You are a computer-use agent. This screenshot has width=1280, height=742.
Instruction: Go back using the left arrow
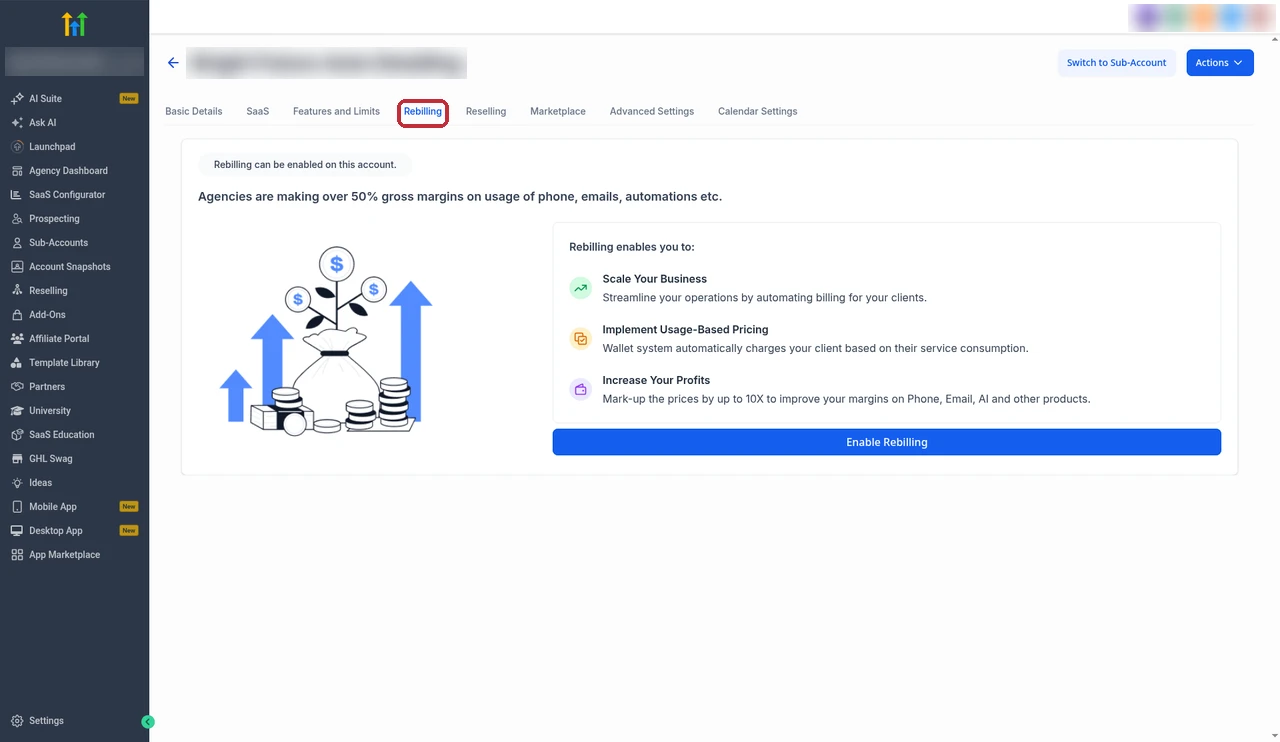pos(173,63)
